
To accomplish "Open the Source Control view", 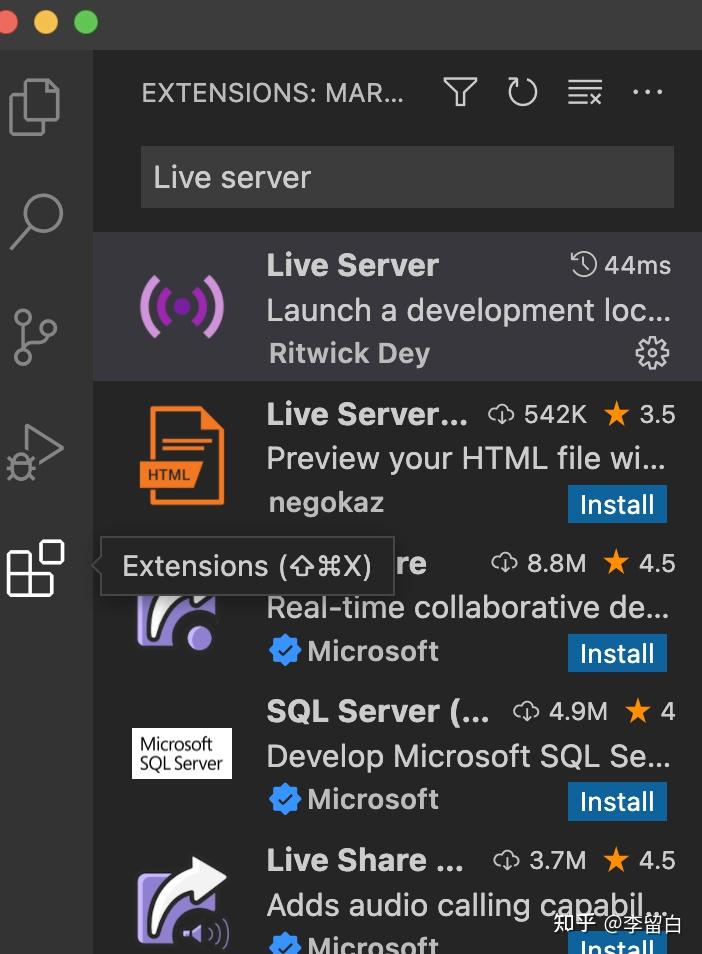I will click(36, 337).
